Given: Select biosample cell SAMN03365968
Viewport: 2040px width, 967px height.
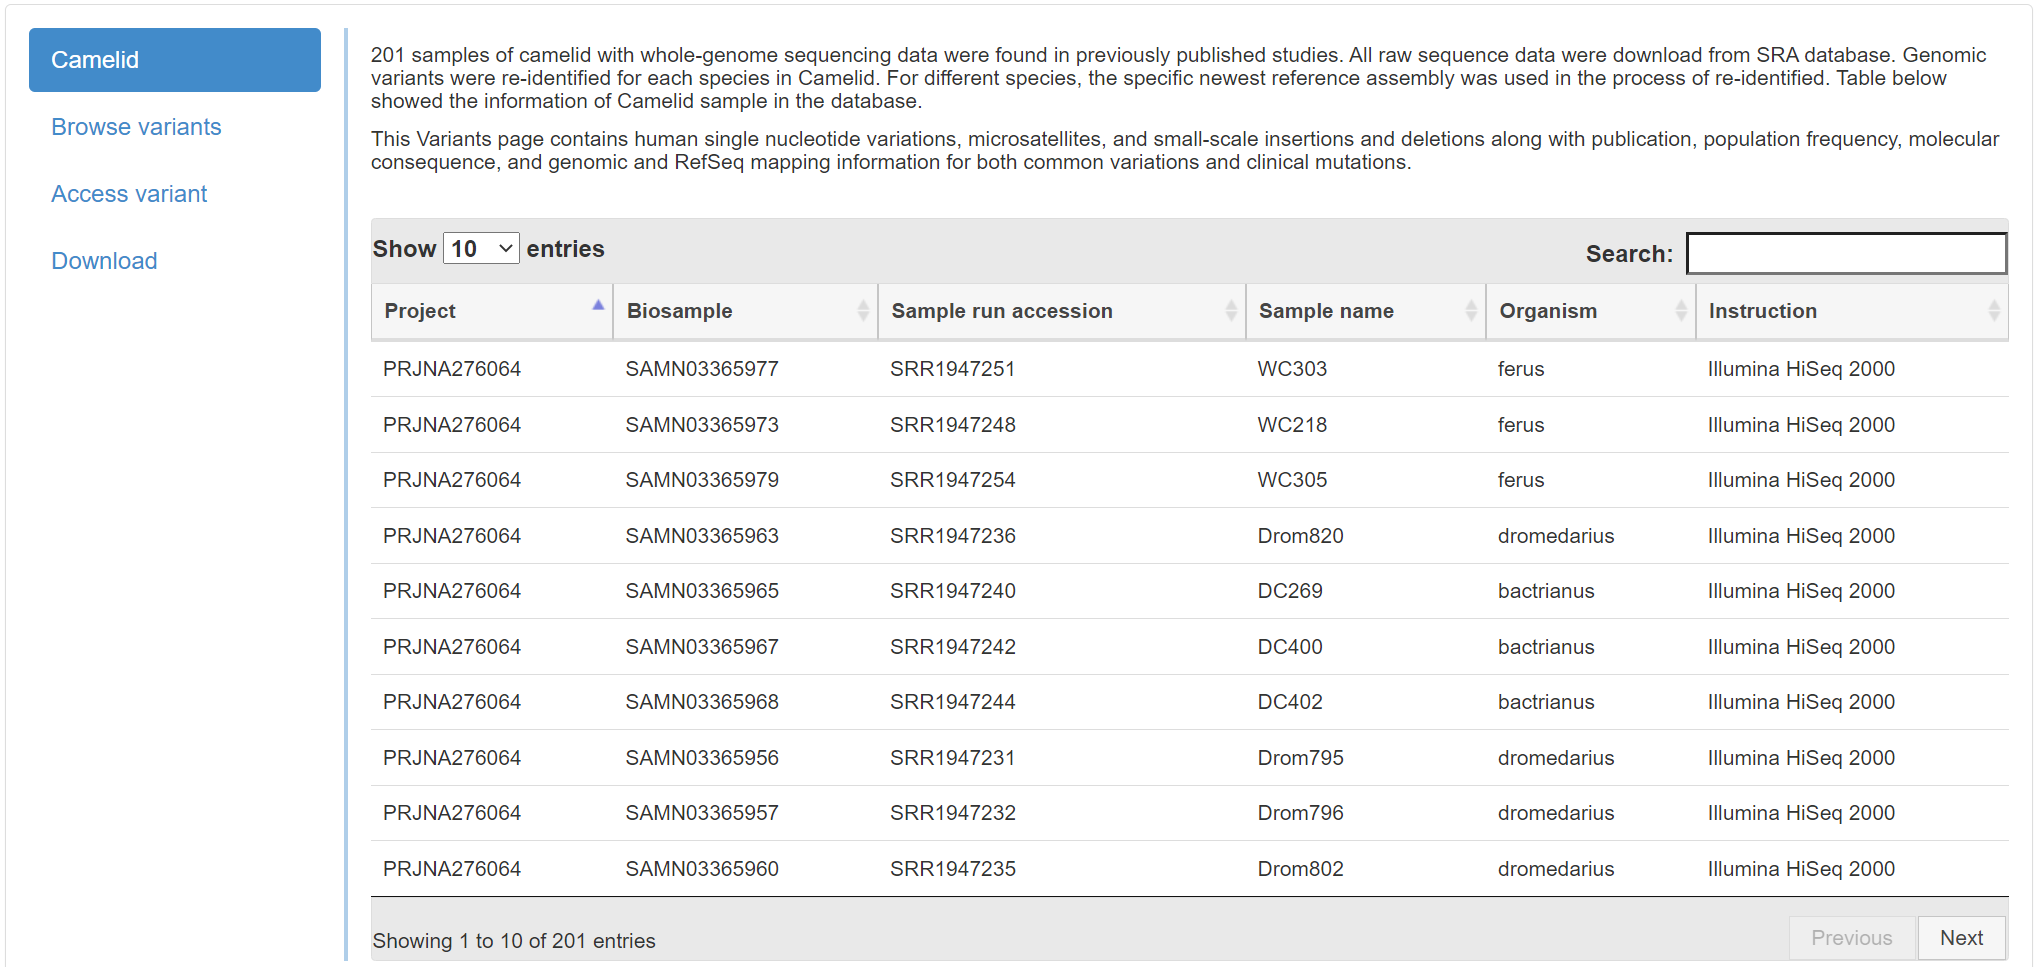Looking at the screenshot, I should pyautogui.click(x=702, y=702).
